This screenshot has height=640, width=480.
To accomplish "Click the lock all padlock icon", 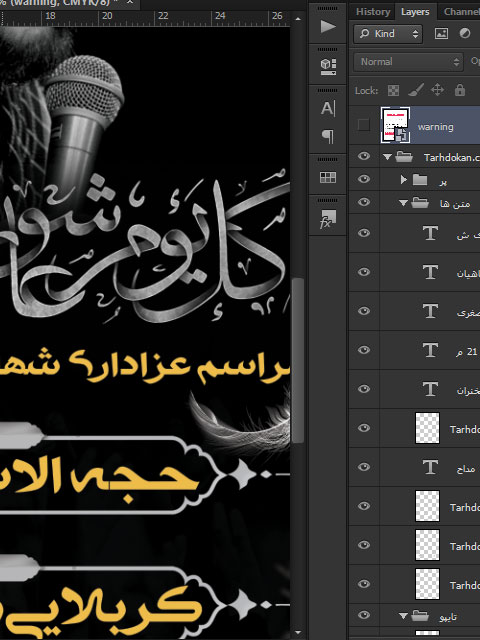I will tap(460, 90).
